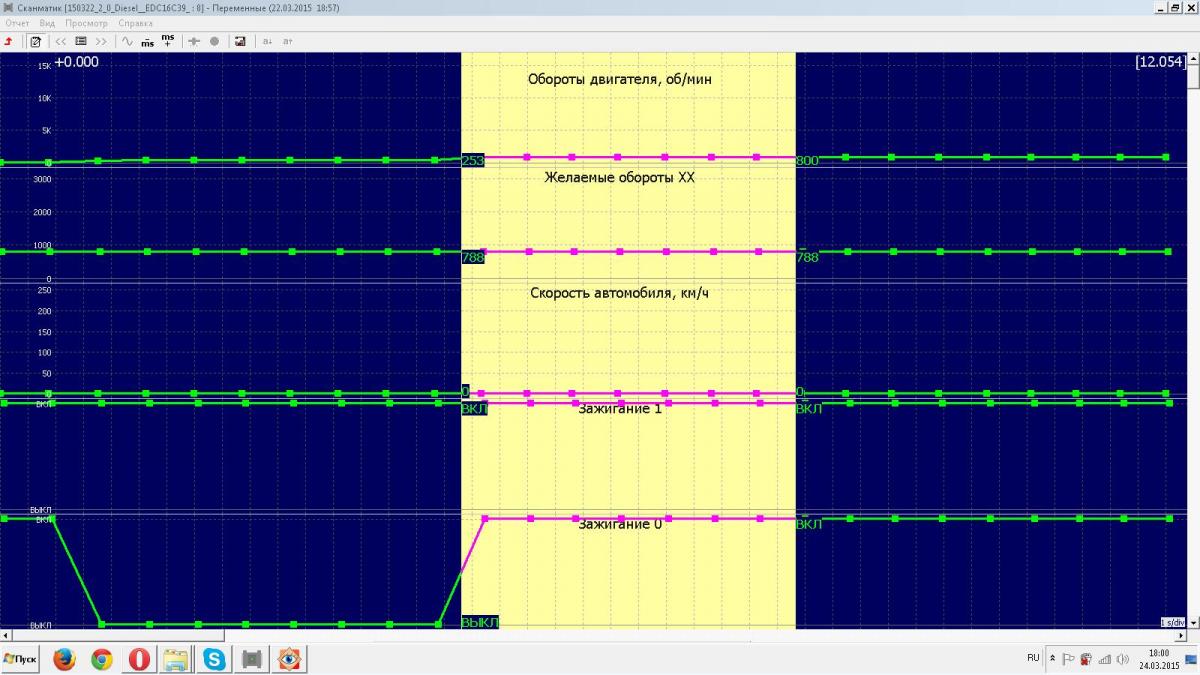Viewport: 1200px width, 675px height.
Task: Click the rewind double-left arrows icon
Action: (61, 41)
